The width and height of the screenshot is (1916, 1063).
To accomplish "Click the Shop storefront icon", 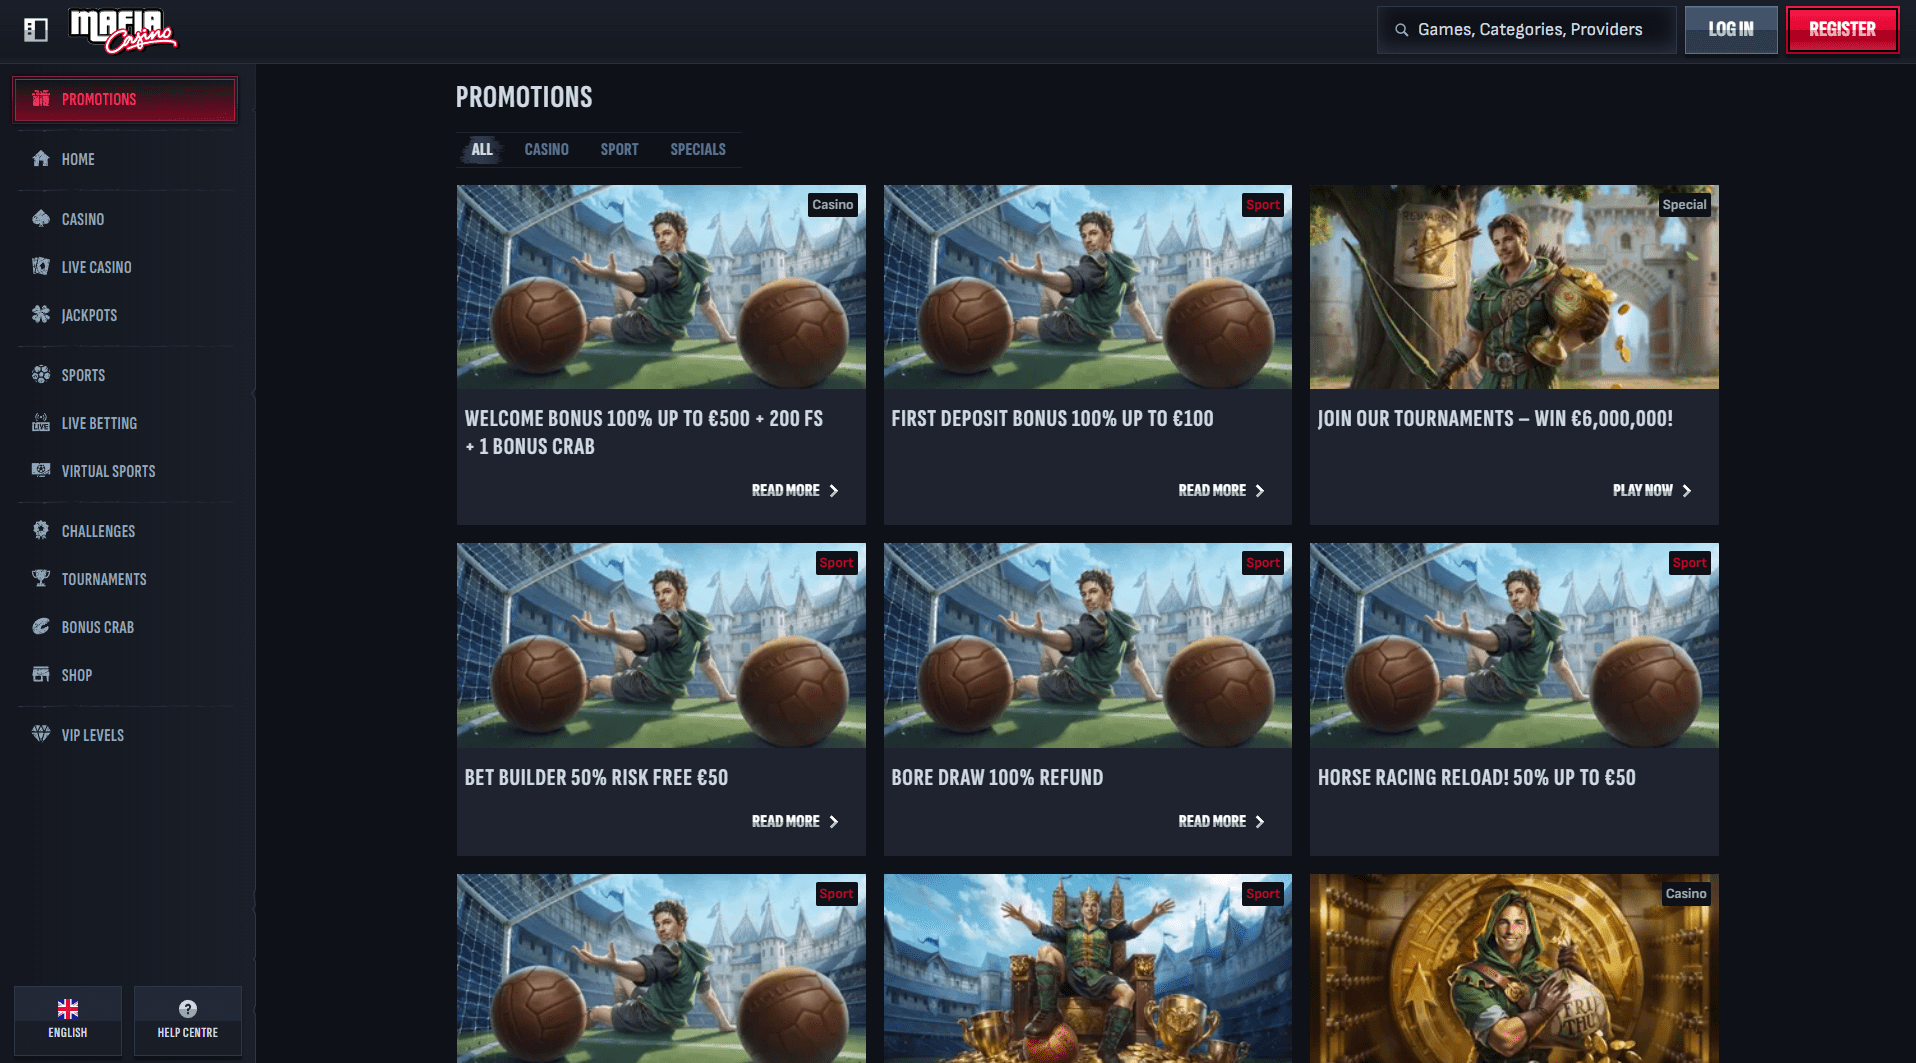I will [x=41, y=674].
